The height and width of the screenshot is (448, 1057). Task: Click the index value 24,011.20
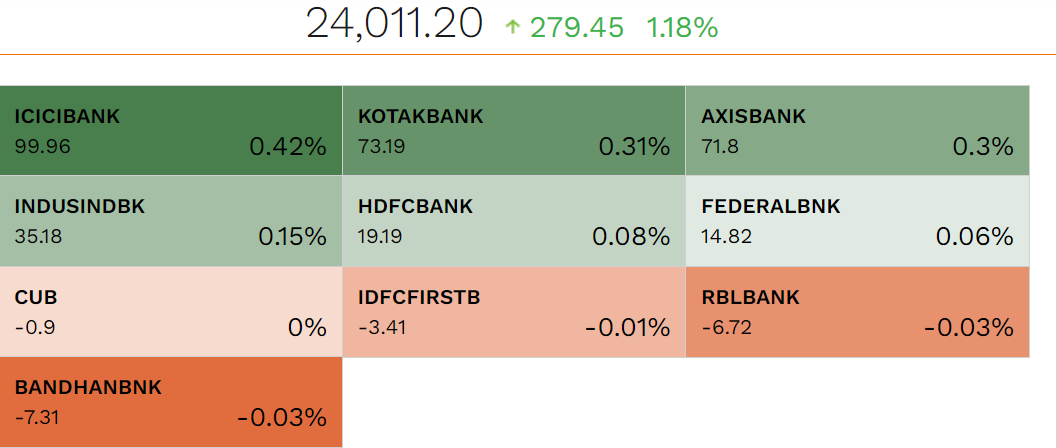pos(394,25)
